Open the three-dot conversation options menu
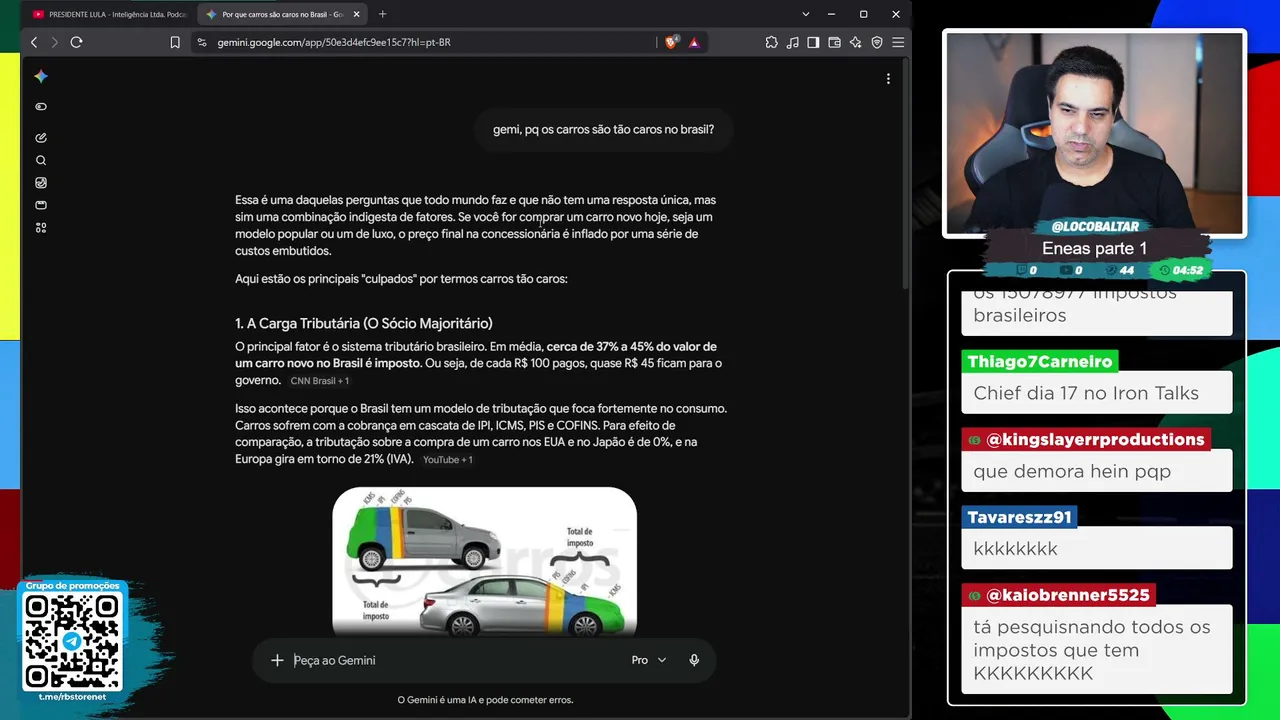1280x720 pixels. coord(888,78)
